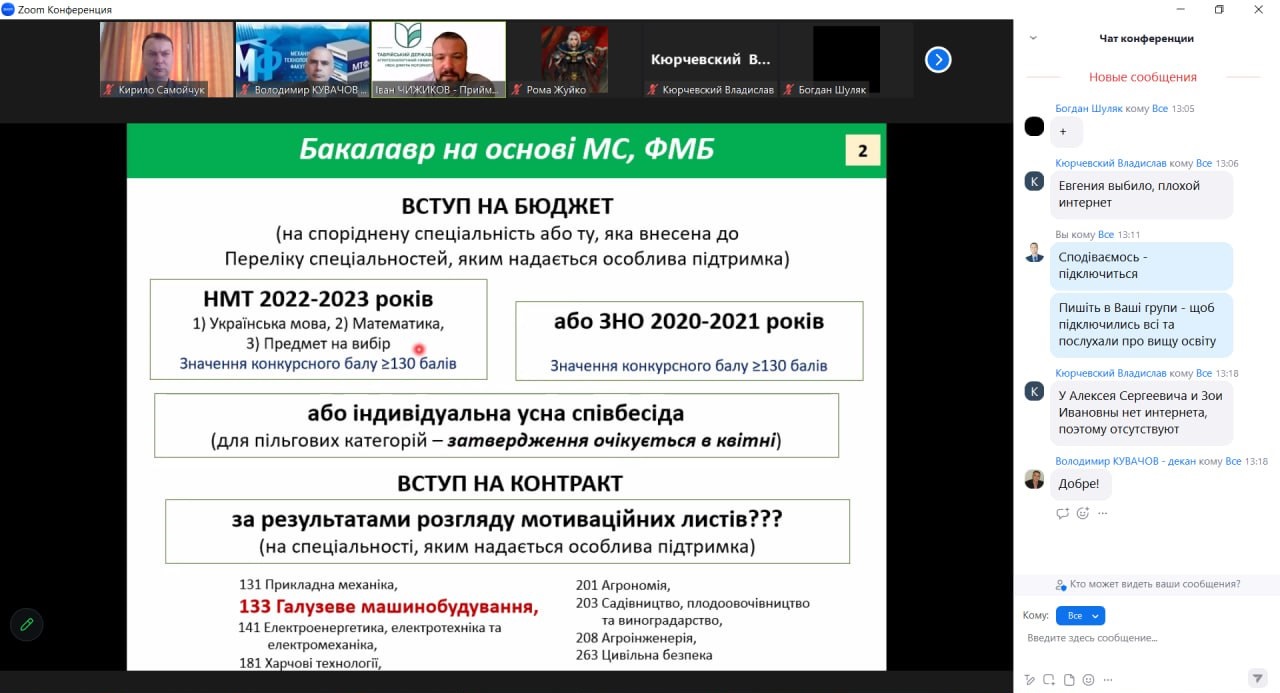Screen dimensions: 1280x693
Task: Select Іван ЧИЖИКОВ's video thumbnail
Action: coord(439,60)
